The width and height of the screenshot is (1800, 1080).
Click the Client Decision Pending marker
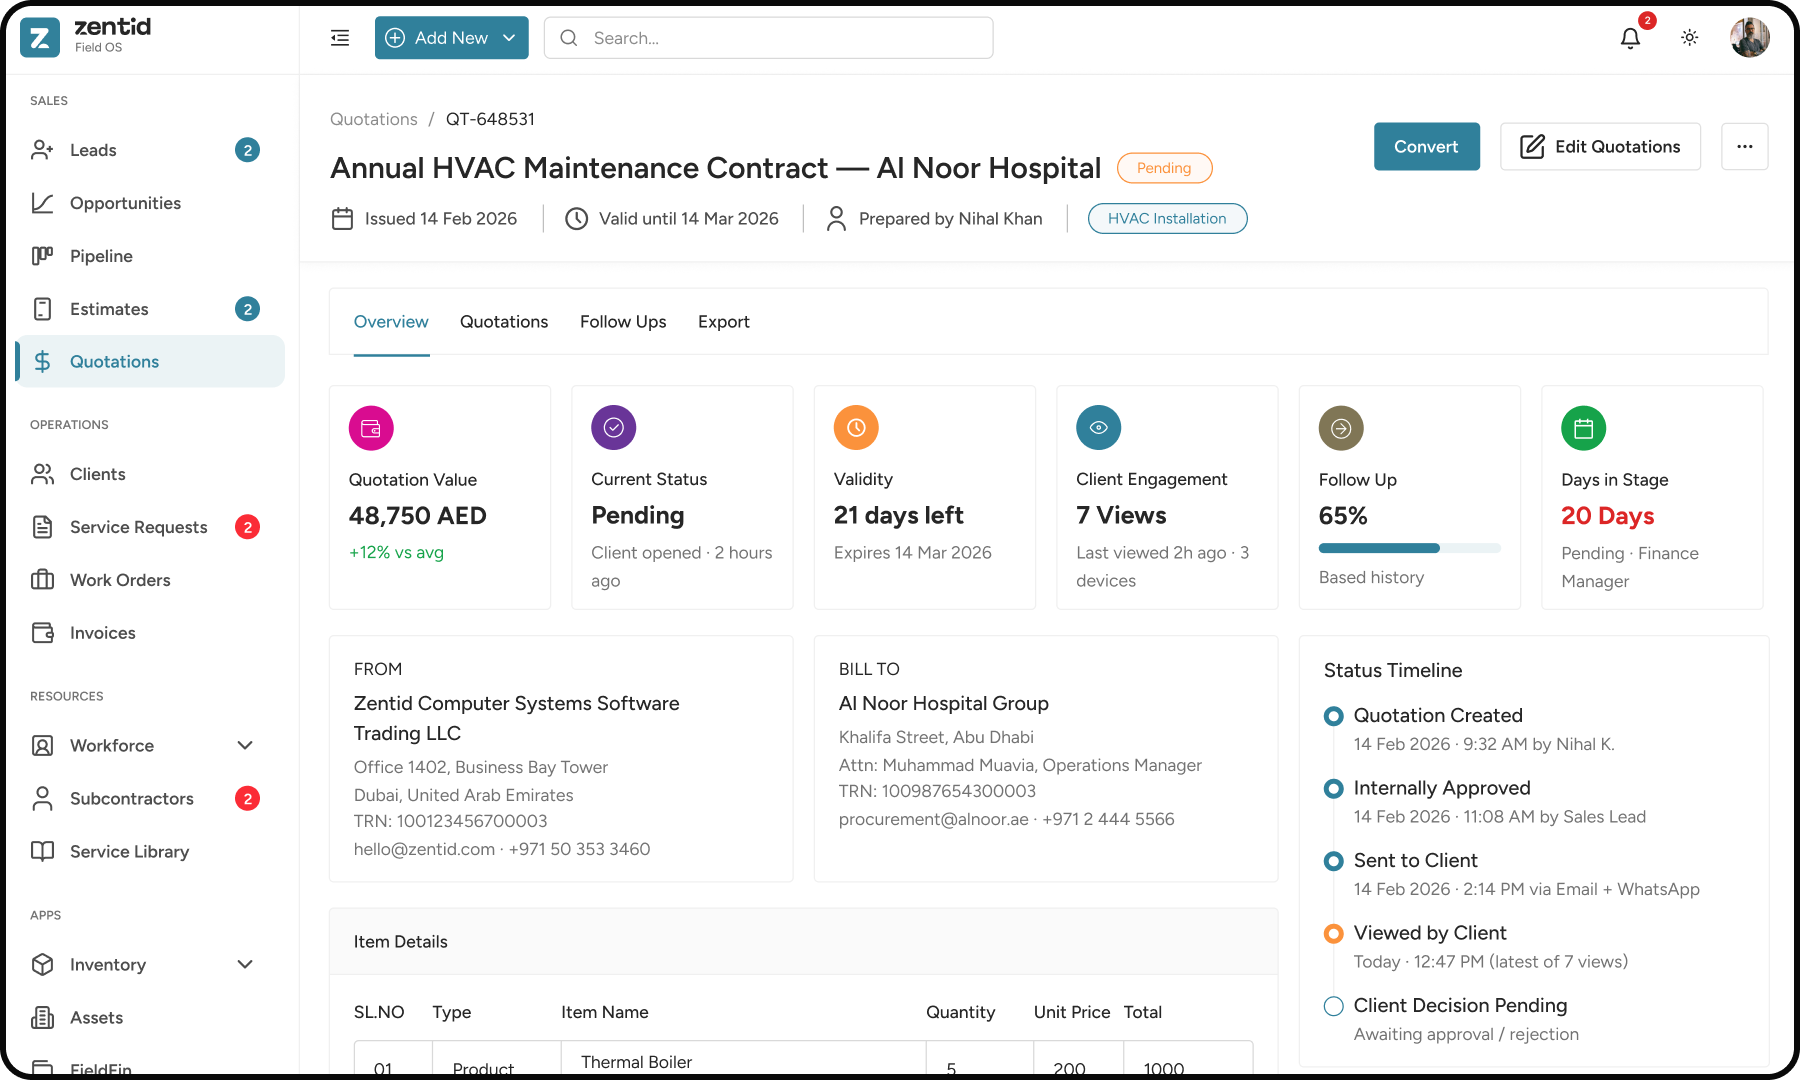coord(1333,1006)
